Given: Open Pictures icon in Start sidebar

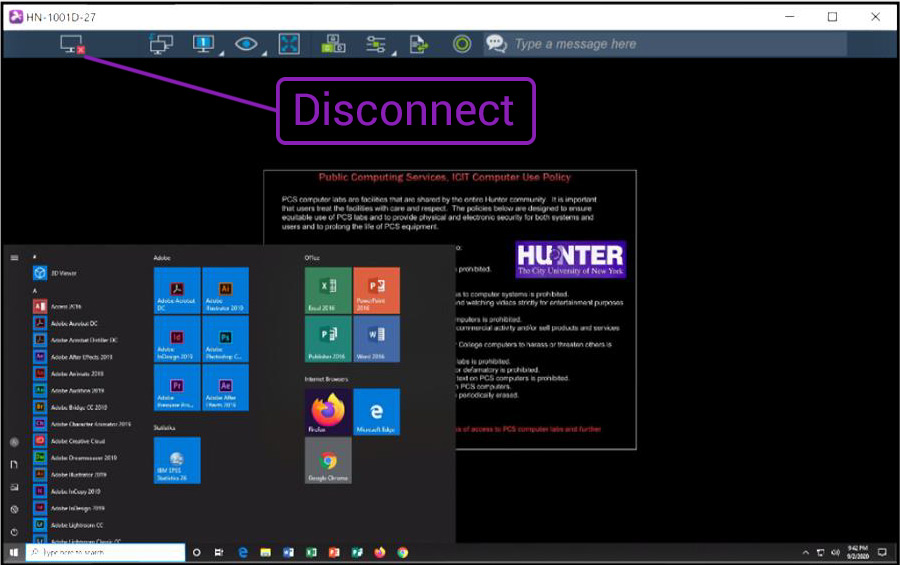Looking at the screenshot, I should (14, 487).
